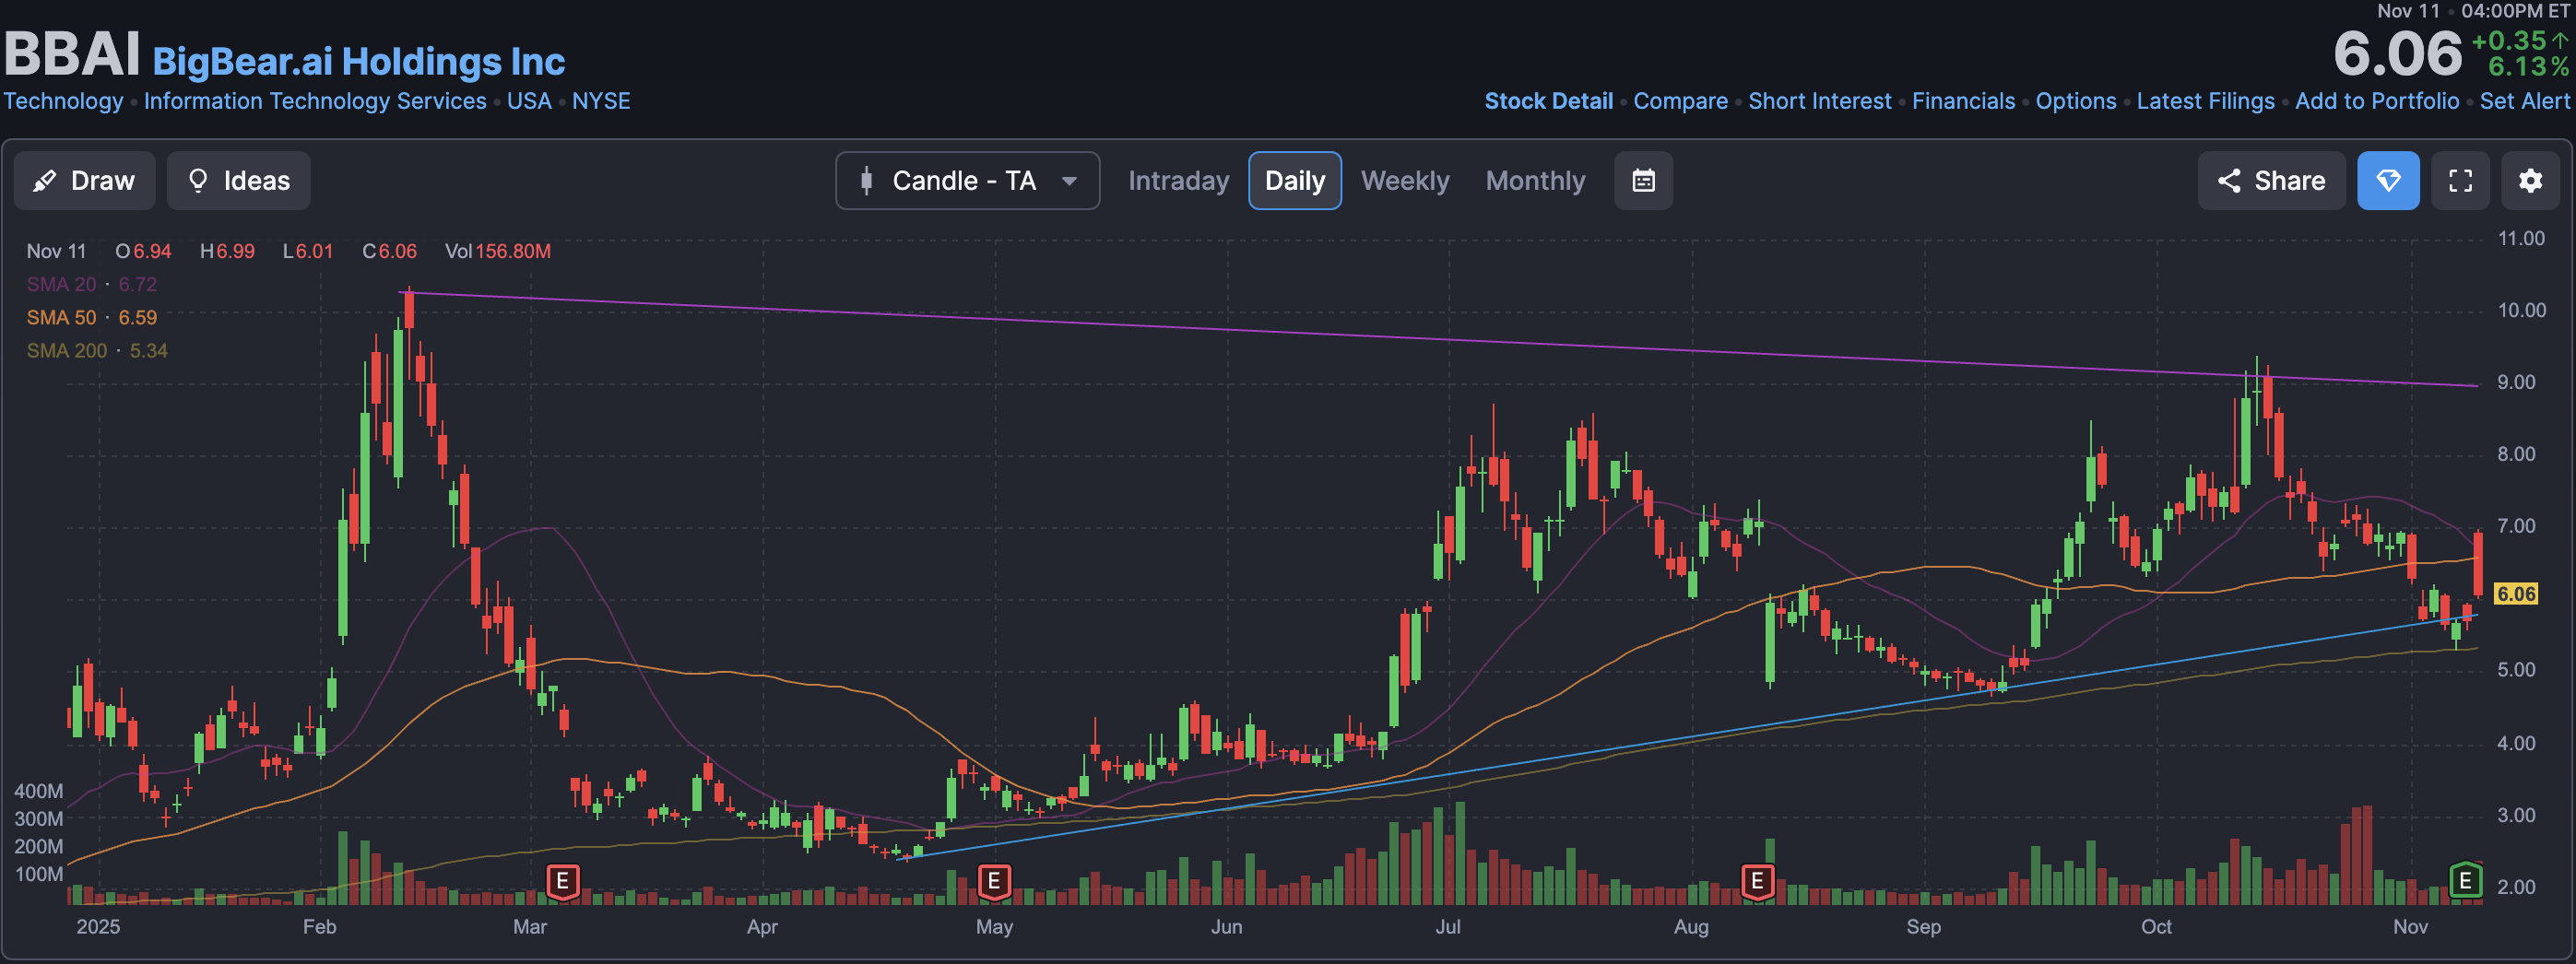The width and height of the screenshot is (2576, 964).
Task: Switch to Monthly timeframe
Action: (x=1535, y=181)
